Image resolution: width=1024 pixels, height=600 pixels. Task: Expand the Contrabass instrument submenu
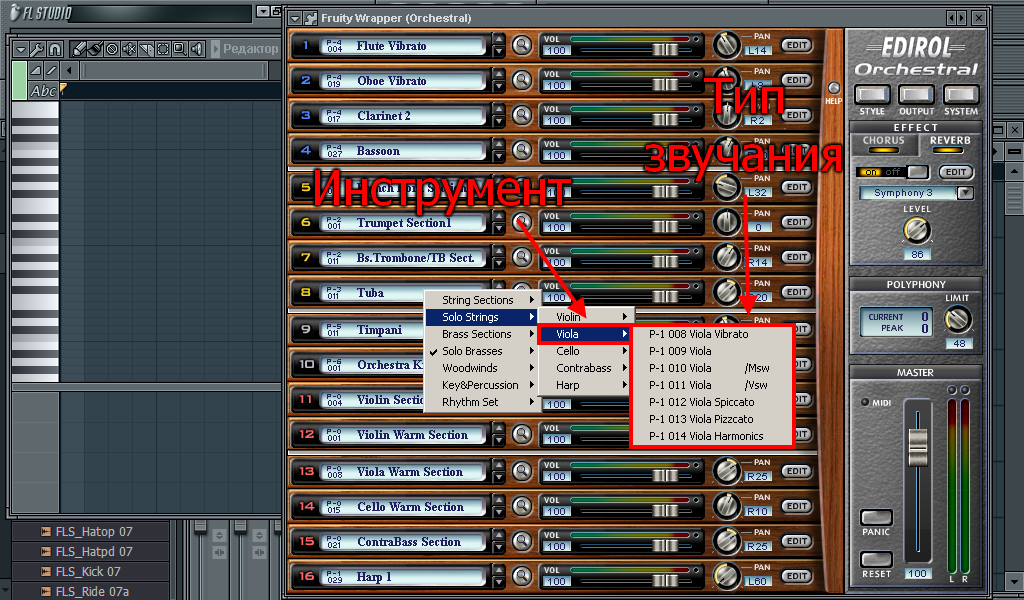[x=584, y=368]
